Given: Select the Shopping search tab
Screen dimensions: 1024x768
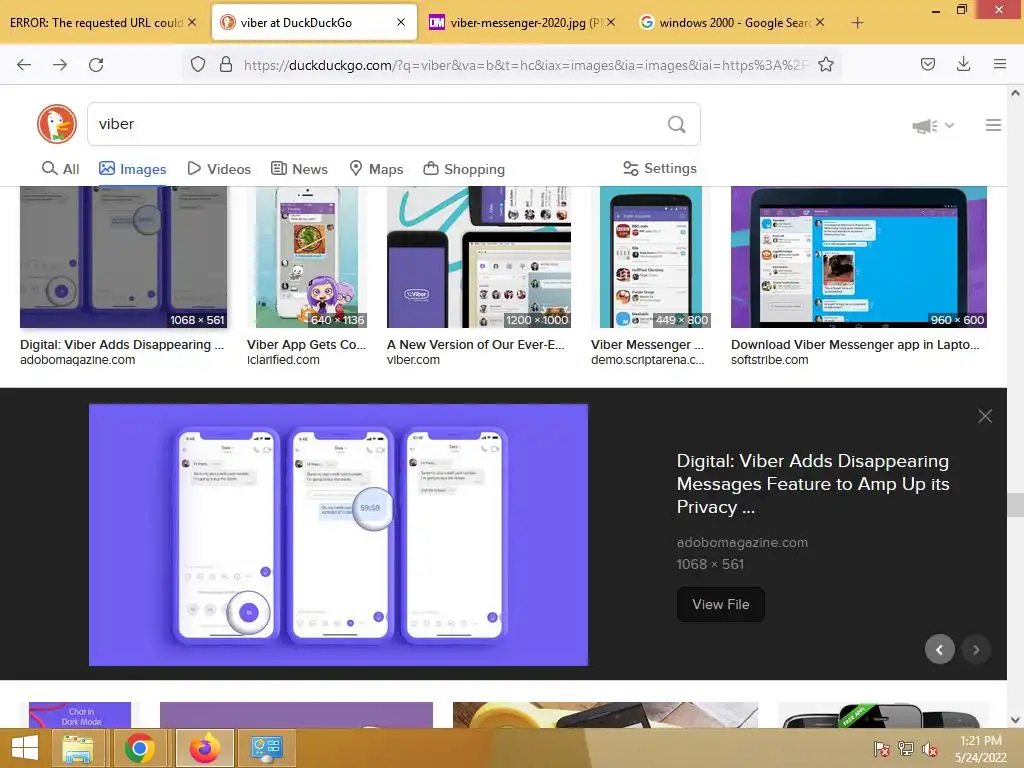Looking at the screenshot, I should tap(464, 169).
